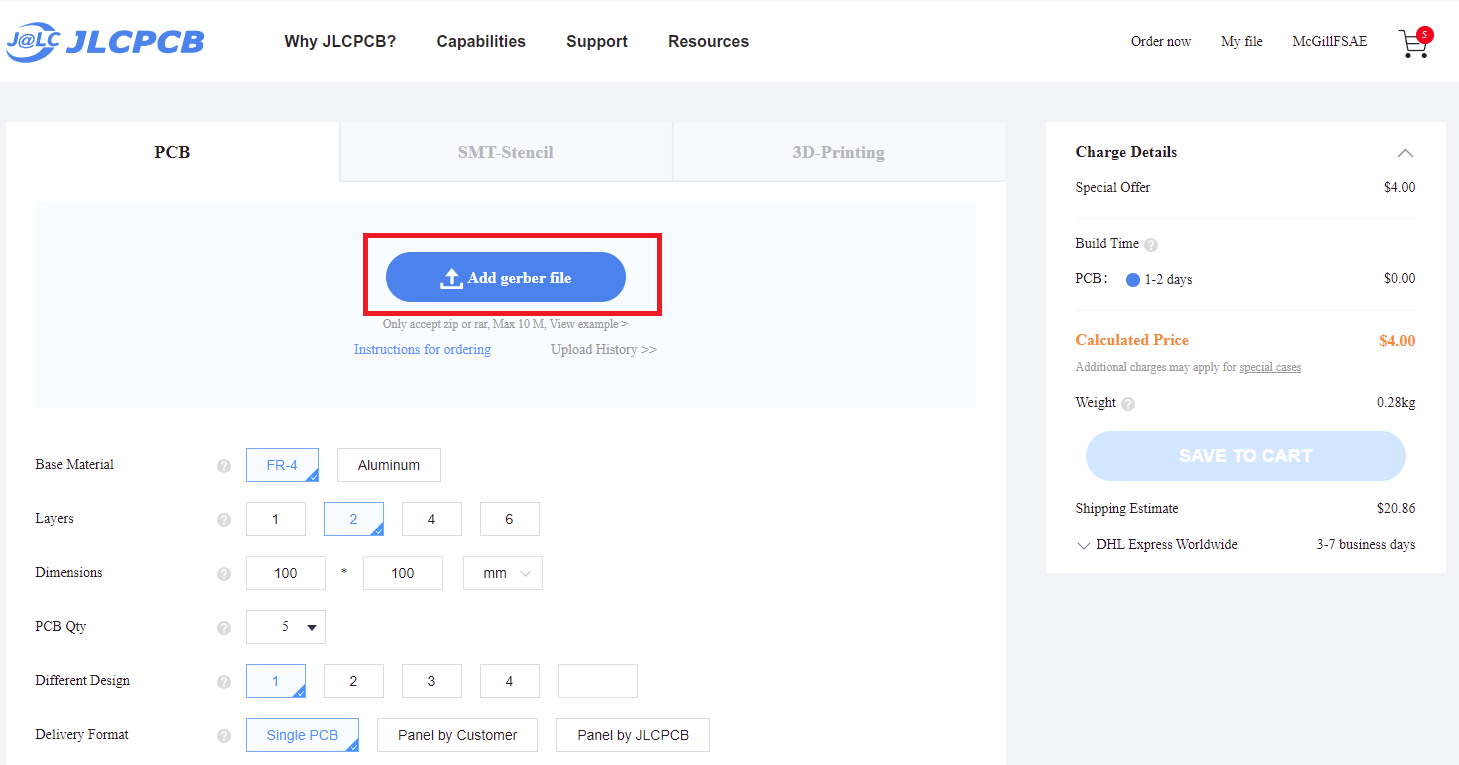Image resolution: width=1459 pixels, height=765 pixels.
Task: Click the Calculated Price $4.00 value
Action: [1397, 341]
